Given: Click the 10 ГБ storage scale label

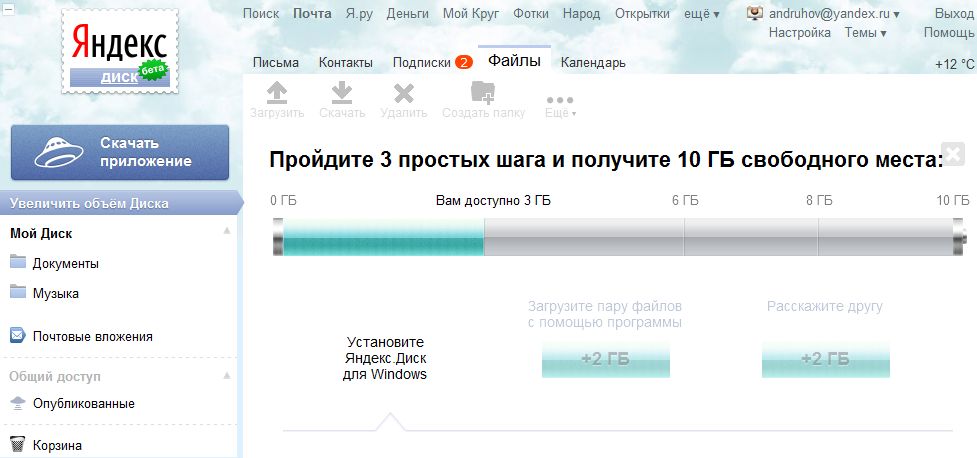Looking at the screenshot, I should (953, 201).
